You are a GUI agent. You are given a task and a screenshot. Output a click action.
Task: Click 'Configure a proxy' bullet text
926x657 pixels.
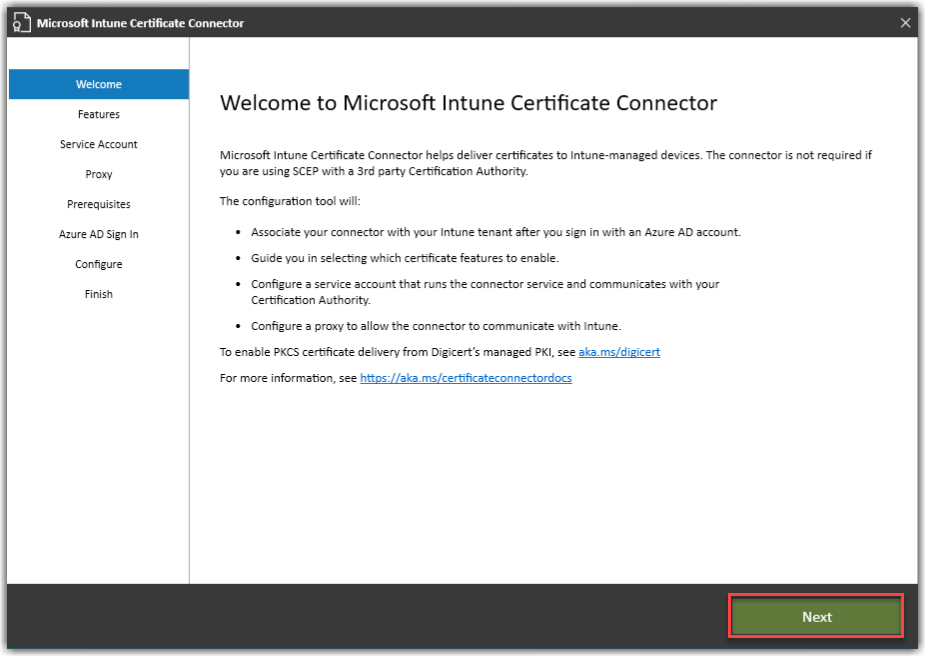436,326
